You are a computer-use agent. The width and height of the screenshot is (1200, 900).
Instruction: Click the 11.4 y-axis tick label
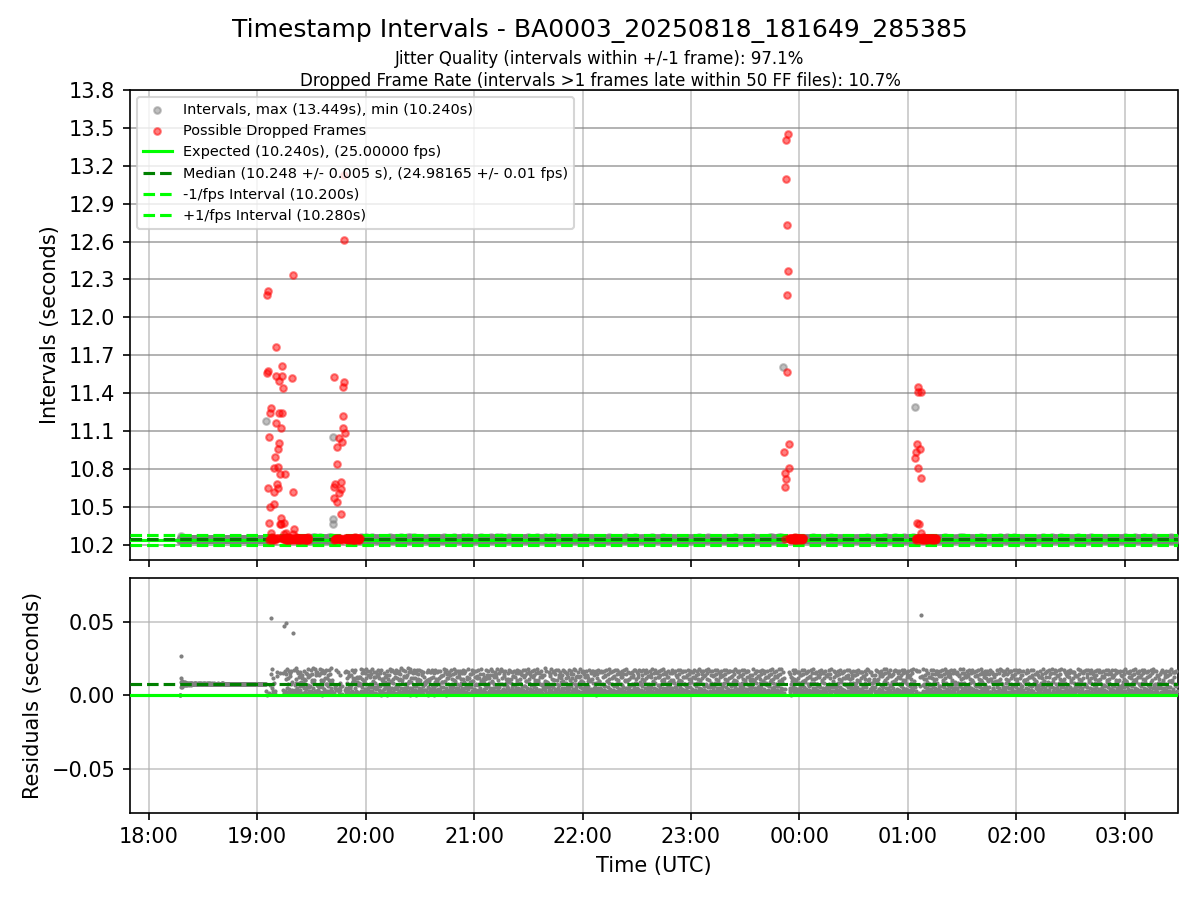[x=93, y=394]
